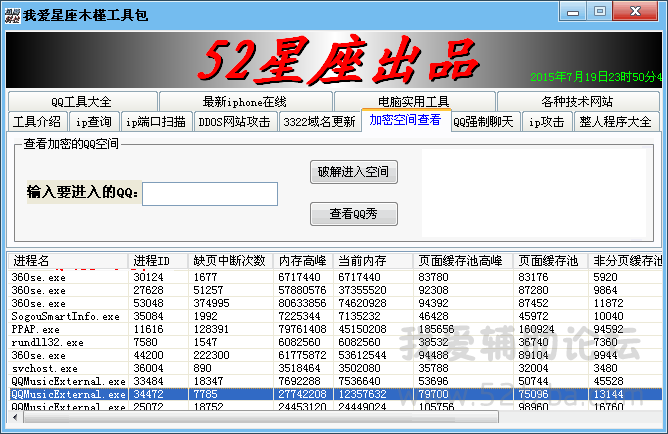Screen dimensions: 668x434
Task: Click the 当前内存 column header
Action: 373,261
